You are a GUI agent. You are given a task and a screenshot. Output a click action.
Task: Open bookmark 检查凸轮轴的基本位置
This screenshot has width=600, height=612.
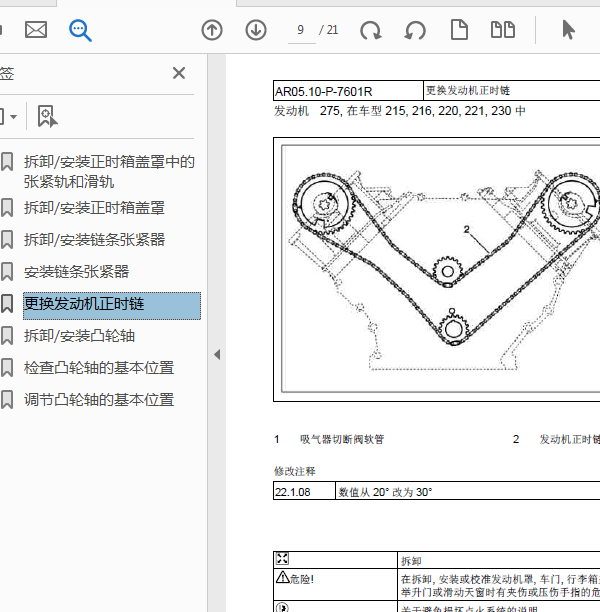pos(99,368)
